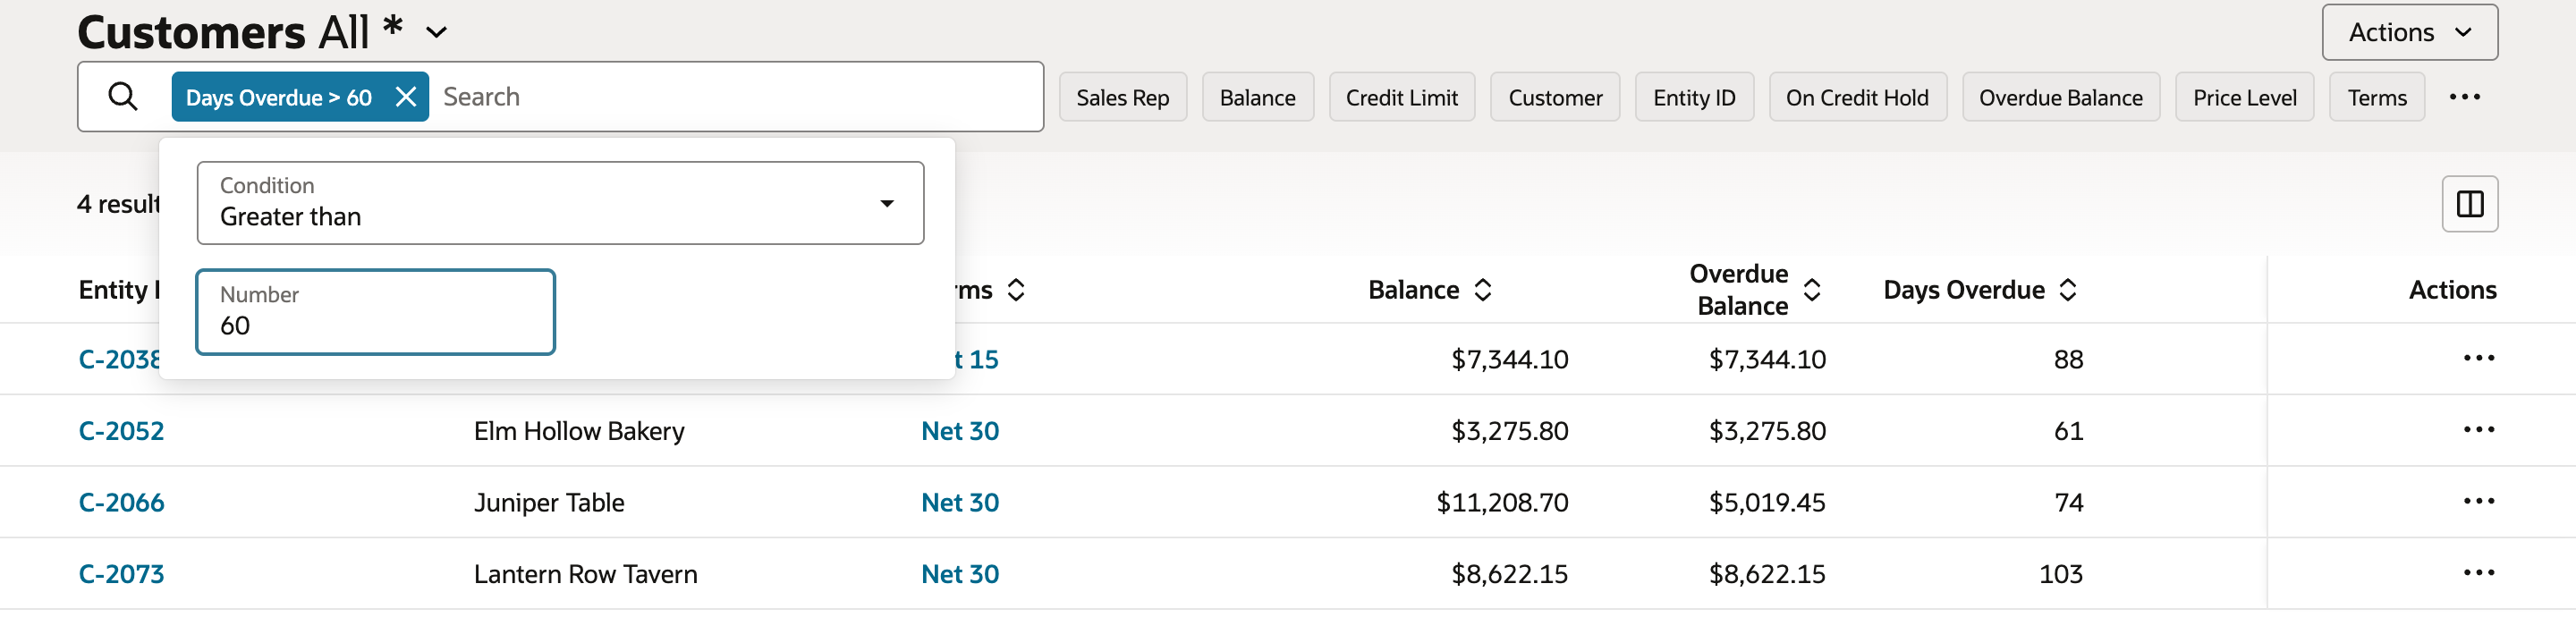The image size is (2576, 626).
Task: Click the $11,208.70 balance value
Action: coord(1502,502)
